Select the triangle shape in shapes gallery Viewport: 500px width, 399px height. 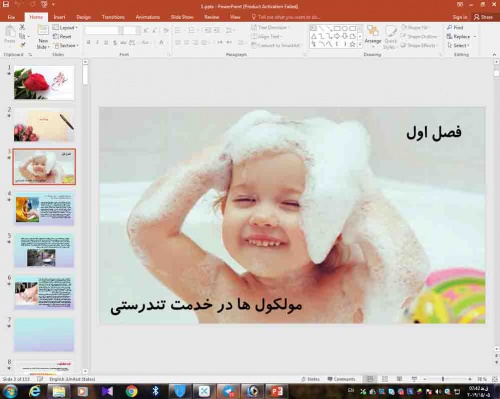point(314,36)
